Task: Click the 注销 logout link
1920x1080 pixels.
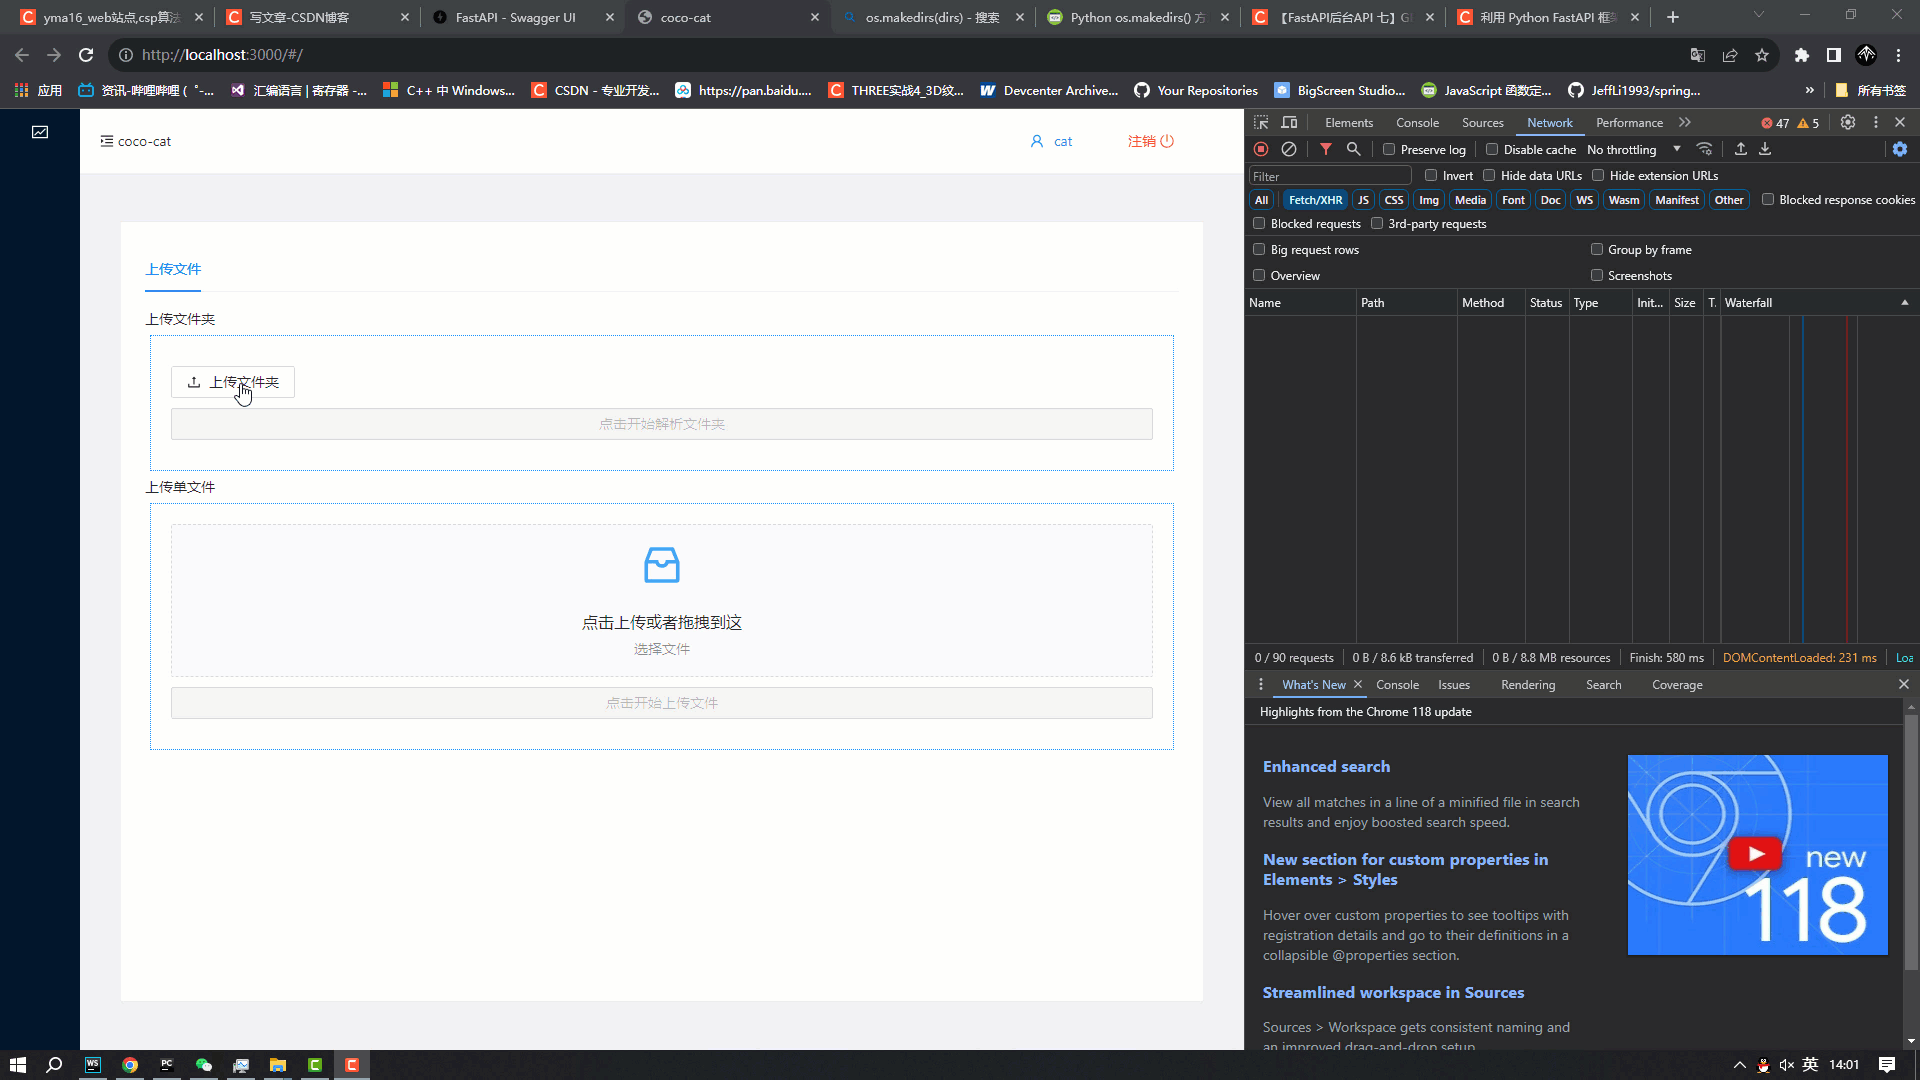Action: pos(1150,141)
